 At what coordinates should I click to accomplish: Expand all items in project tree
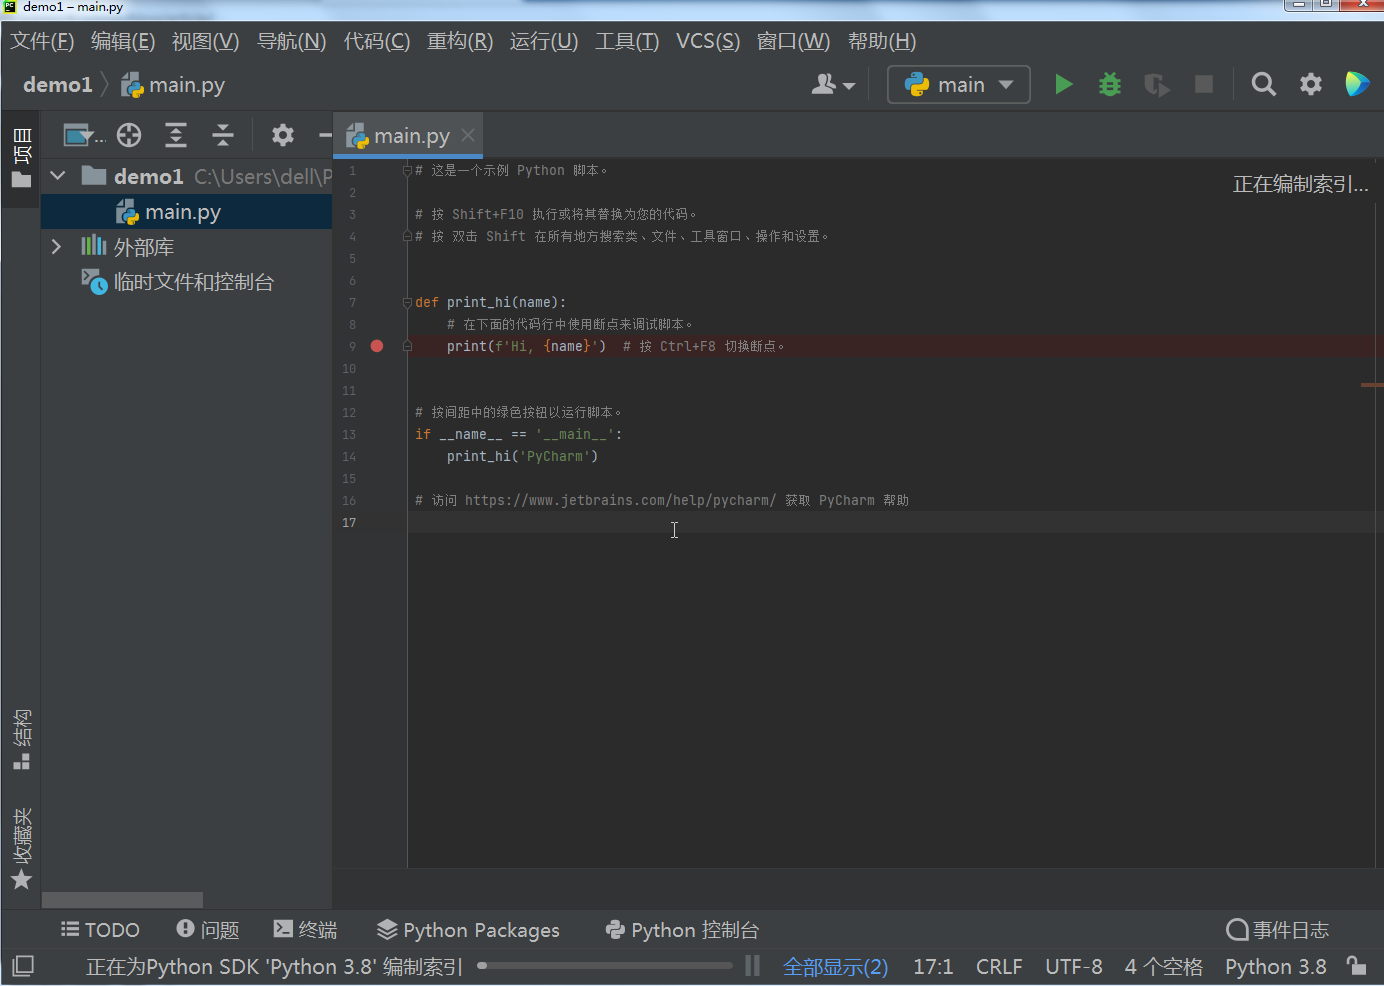click(176, 135)
